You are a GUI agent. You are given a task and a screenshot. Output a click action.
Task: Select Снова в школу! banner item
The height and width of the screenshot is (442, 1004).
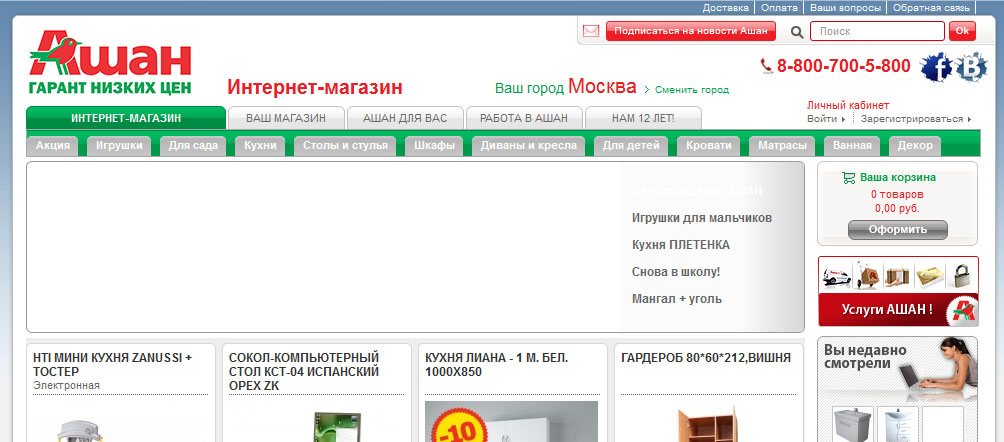click(x=676, y=272)
